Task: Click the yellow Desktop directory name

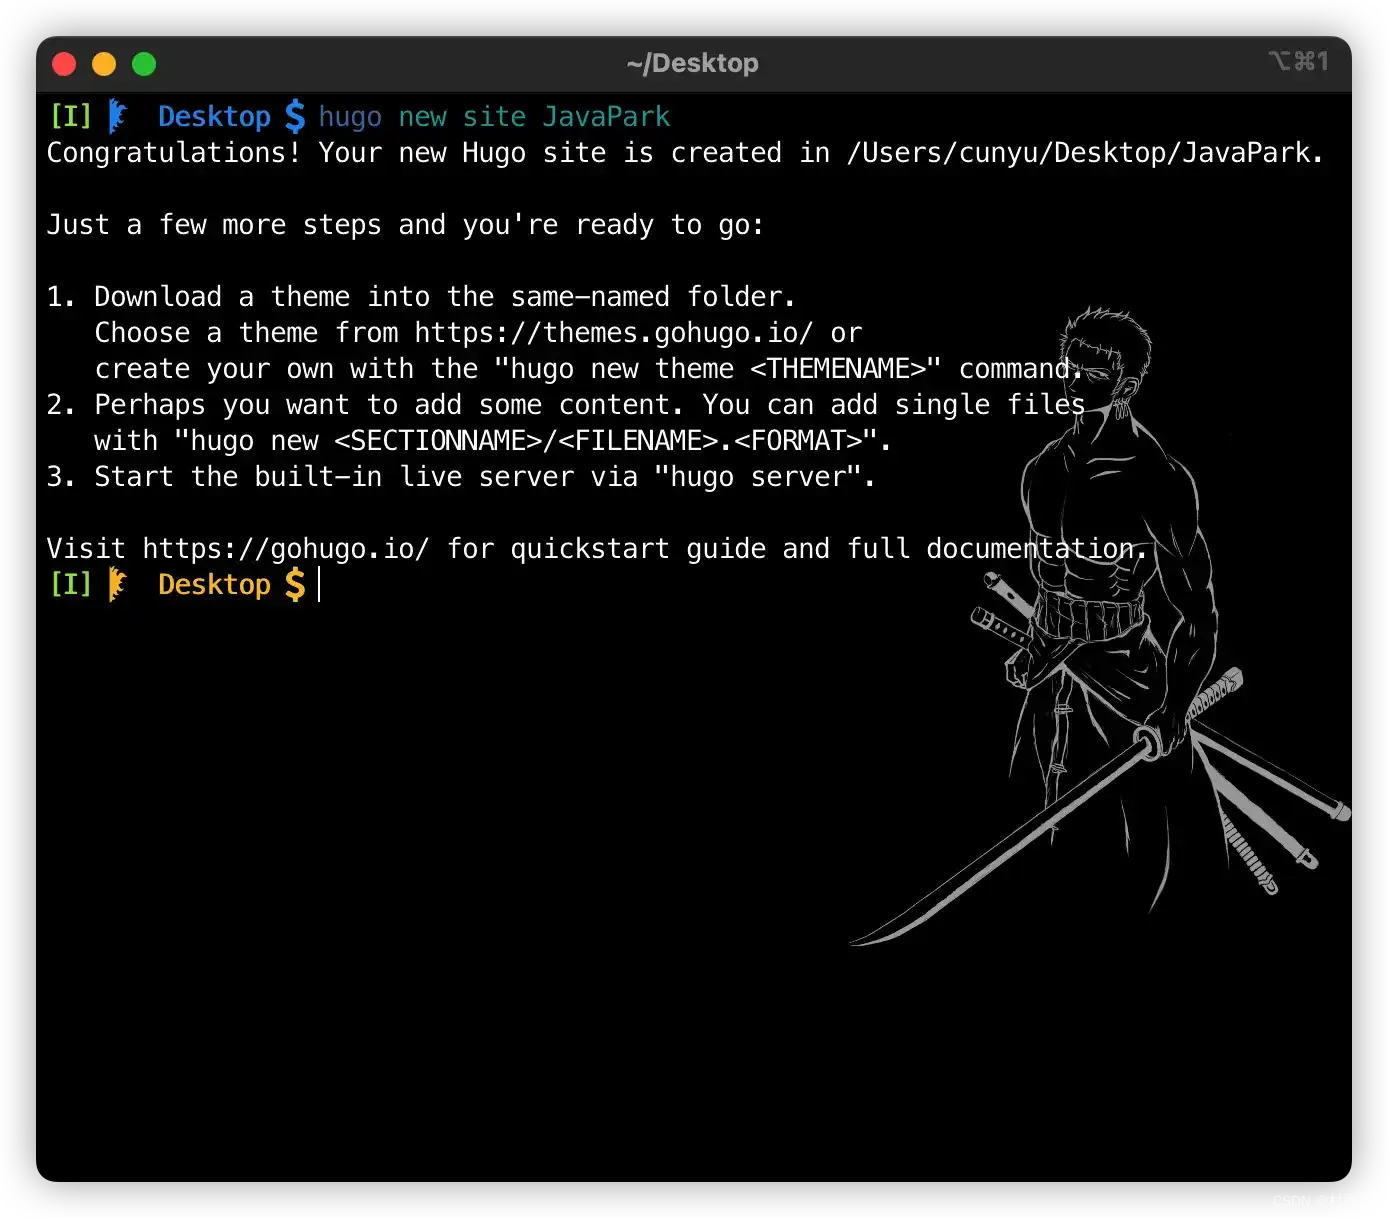Action: (x=214, y=585)
